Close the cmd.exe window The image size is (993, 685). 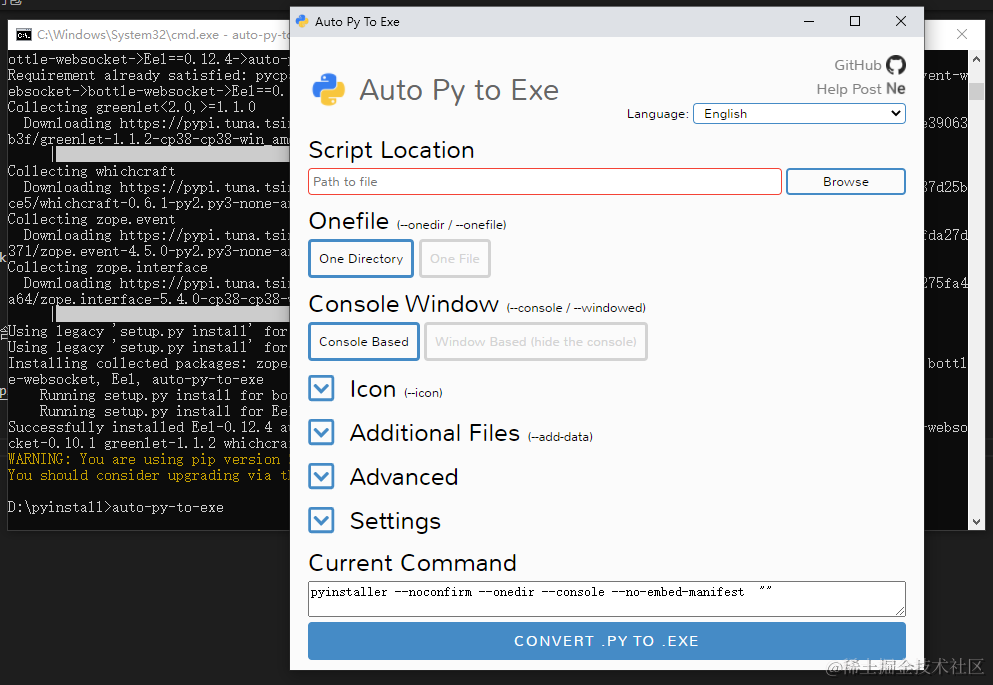click(x=962, y=34)
